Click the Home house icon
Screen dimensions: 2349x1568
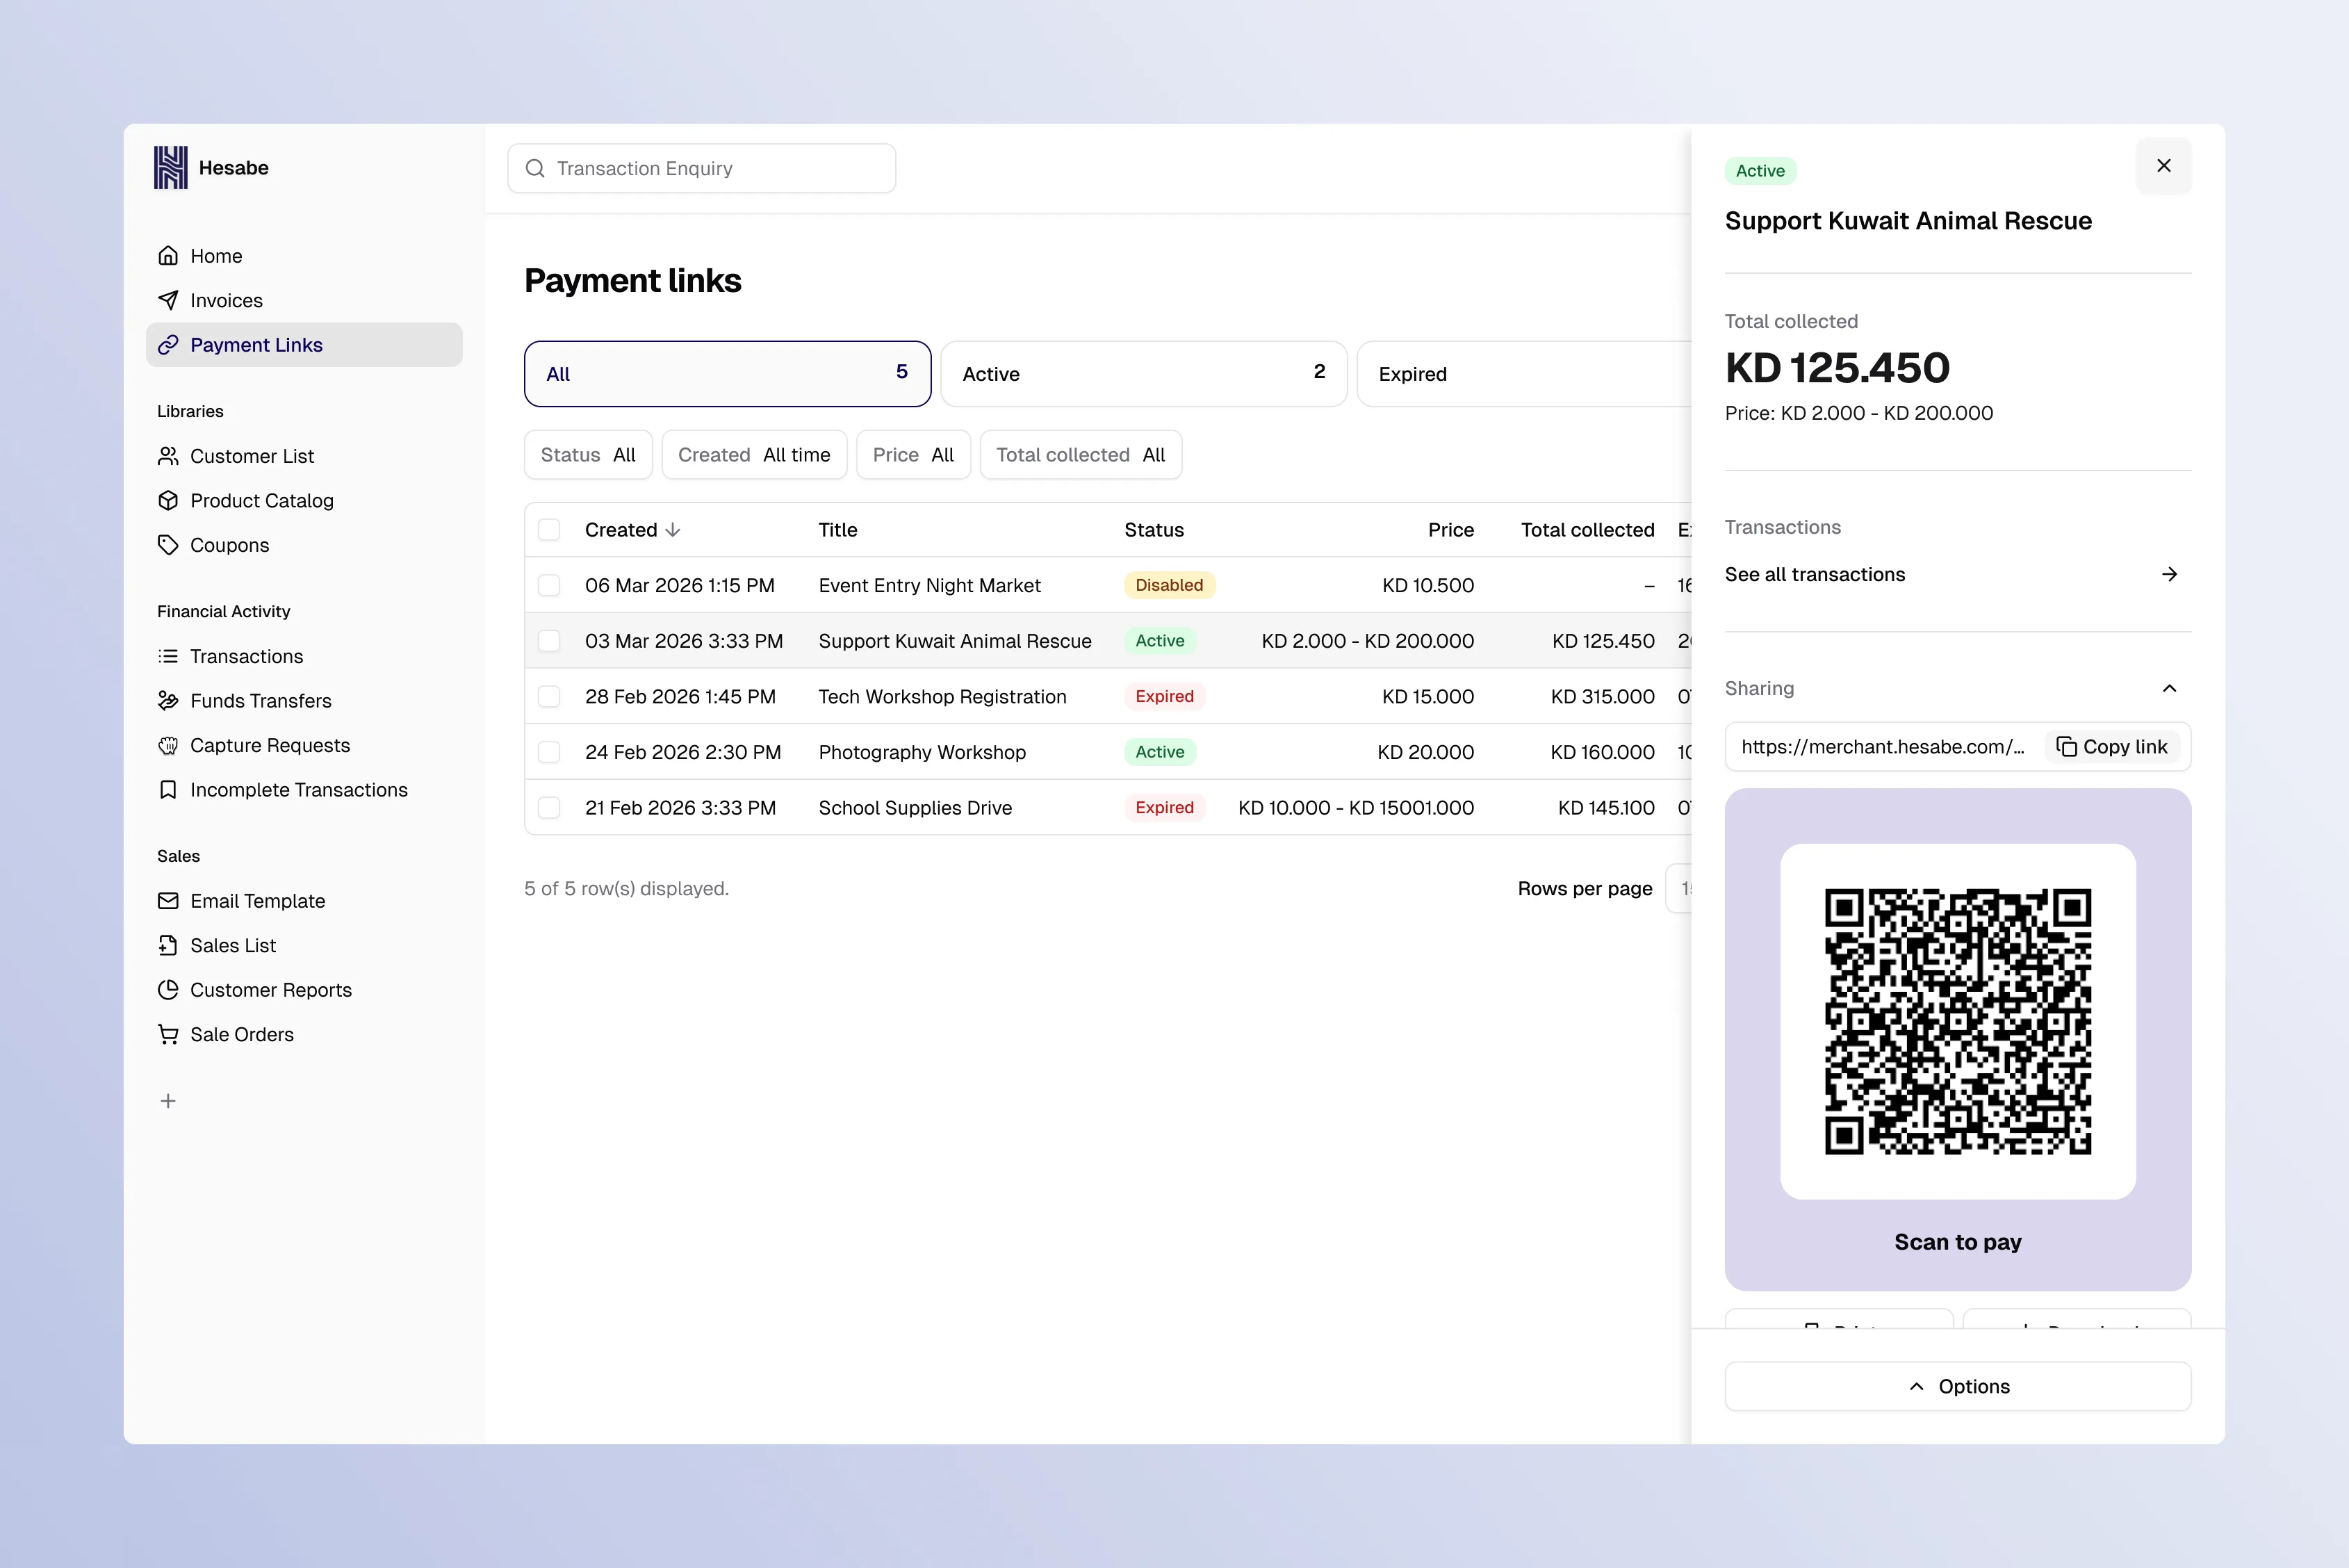pos(168,256)
